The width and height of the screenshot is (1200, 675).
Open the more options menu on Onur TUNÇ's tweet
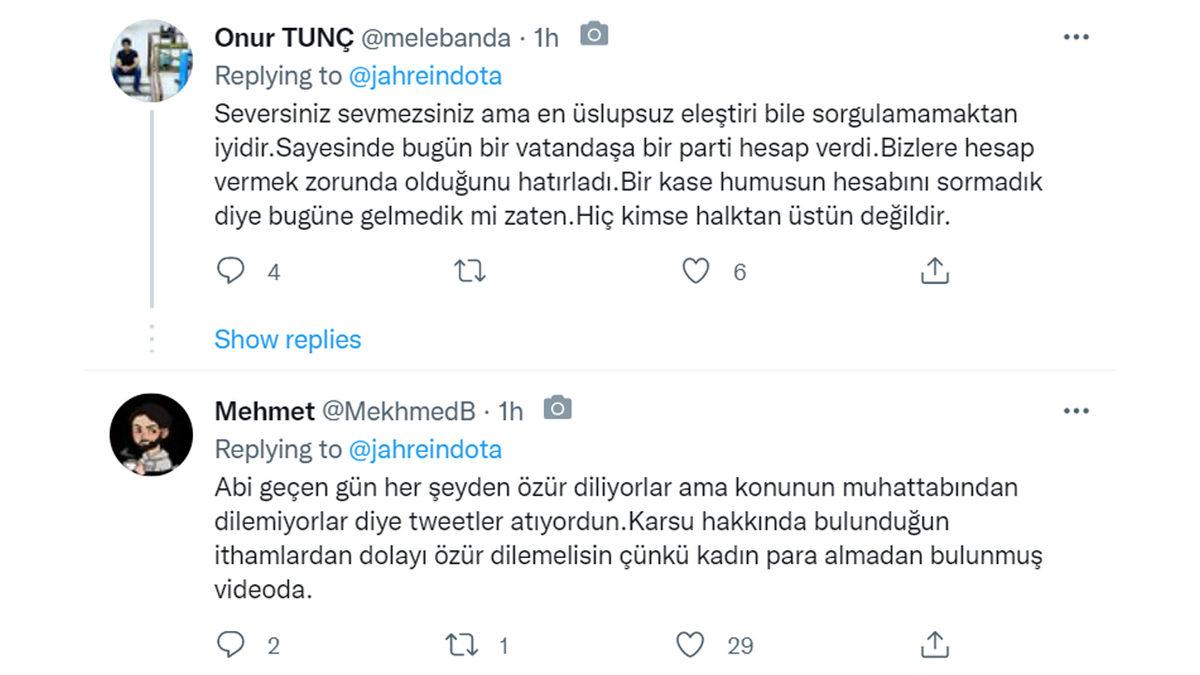coord(1077,36)
